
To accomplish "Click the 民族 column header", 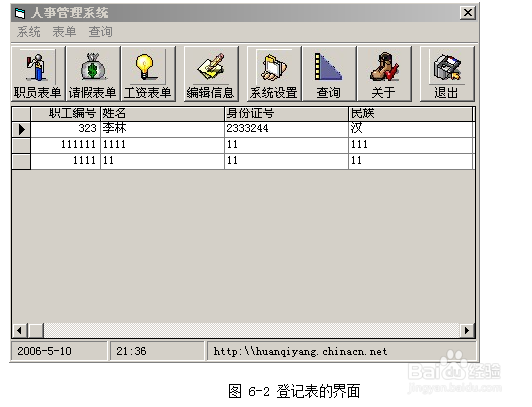I will tap(411, 114).
